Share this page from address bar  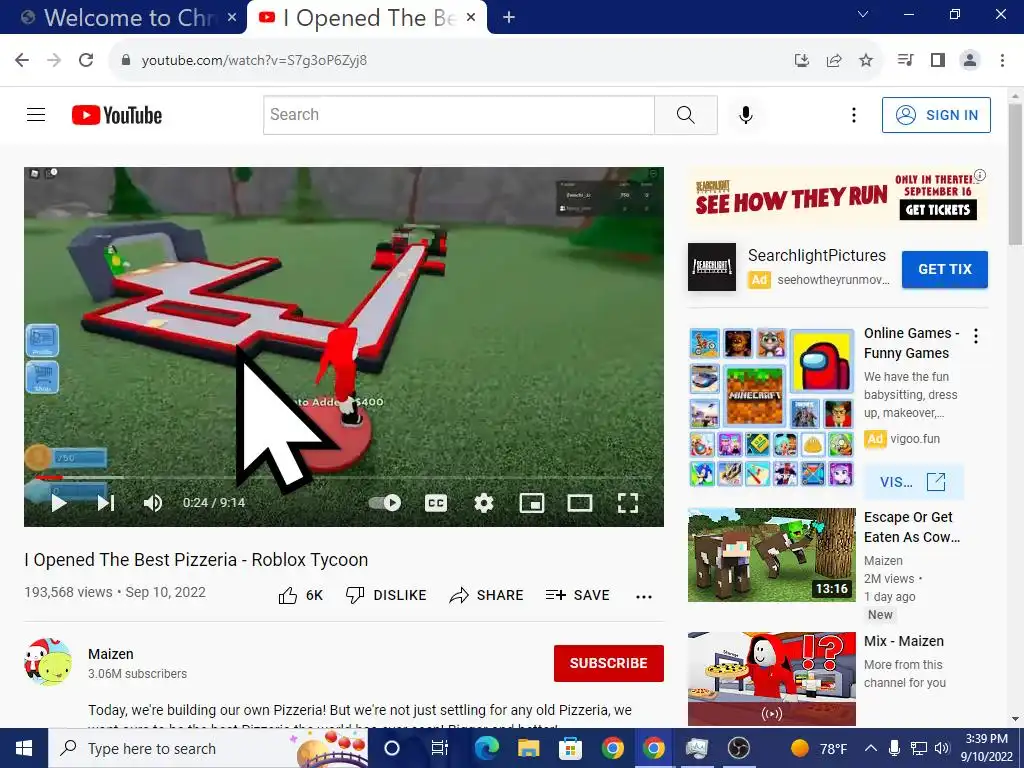click(x=834, y=61)
